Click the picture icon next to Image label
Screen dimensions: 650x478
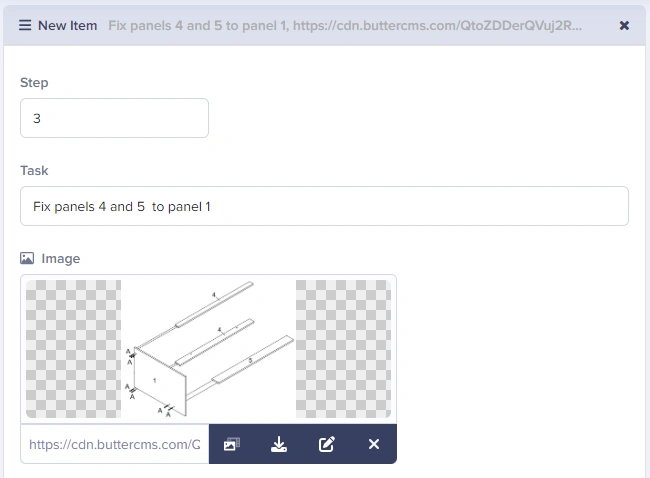coord(27,258)
